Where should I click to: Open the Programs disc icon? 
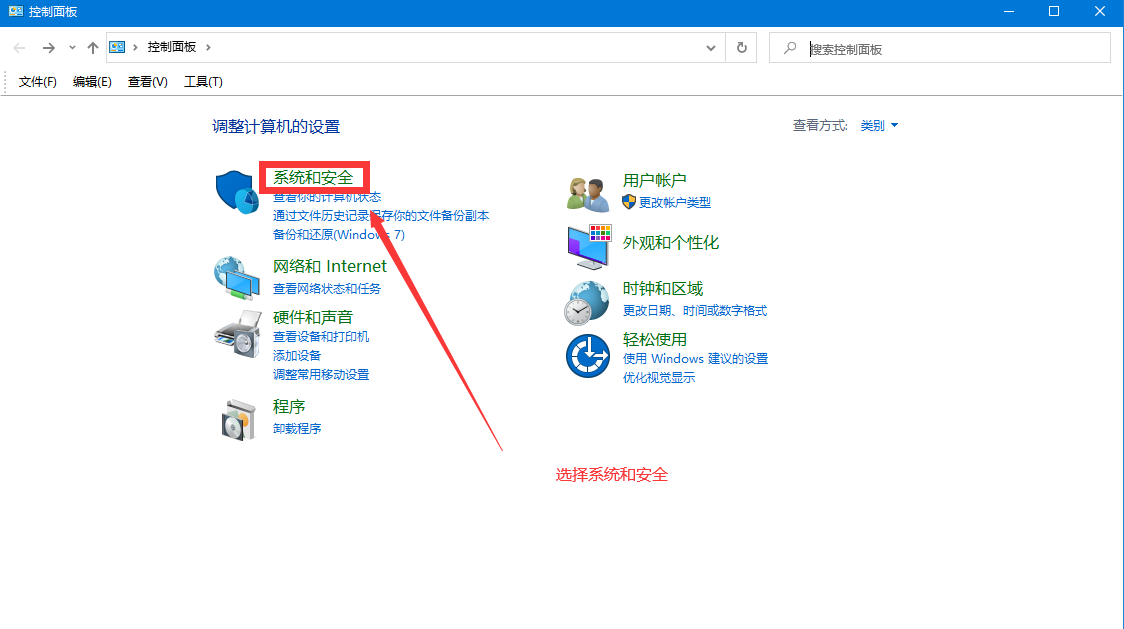pyautogui.click(x=238, y=420)
